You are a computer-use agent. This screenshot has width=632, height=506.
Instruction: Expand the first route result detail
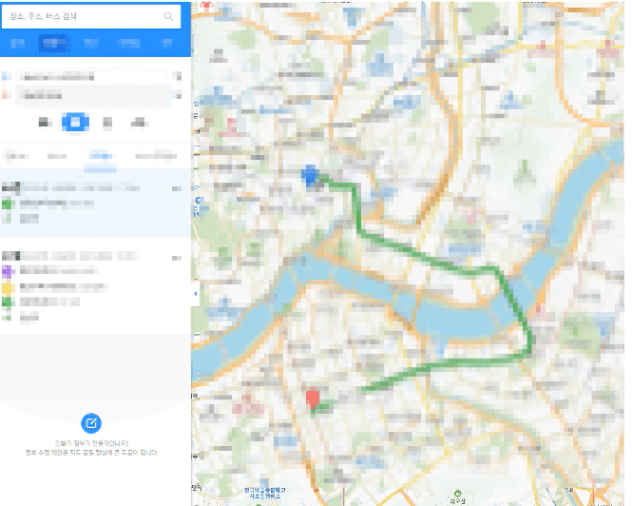[95, 203]
